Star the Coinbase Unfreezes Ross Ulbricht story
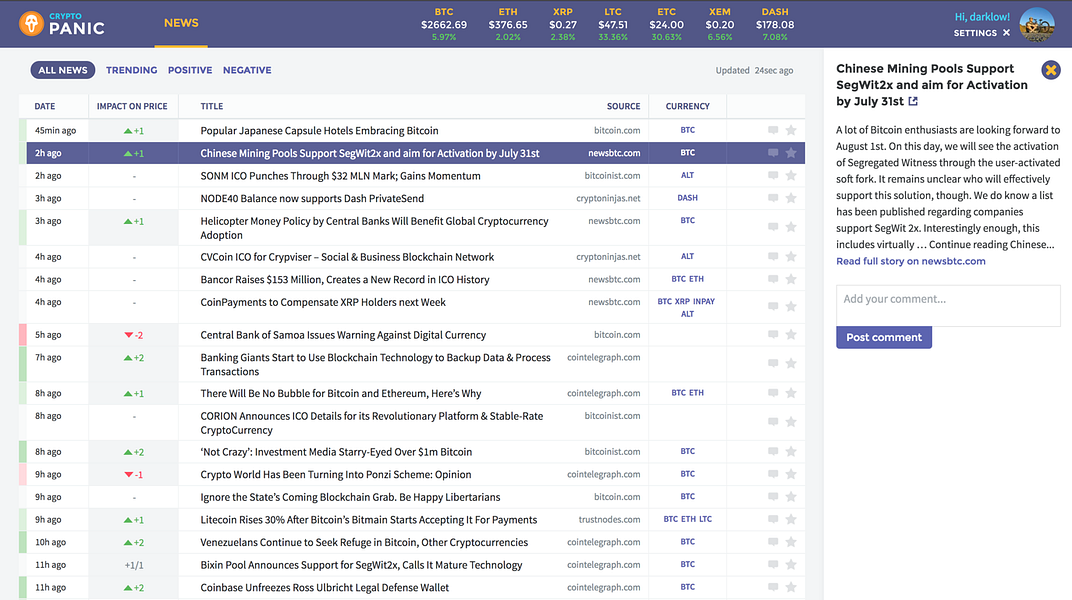This screenshot has height=600, width=1072. pos(791,587)
